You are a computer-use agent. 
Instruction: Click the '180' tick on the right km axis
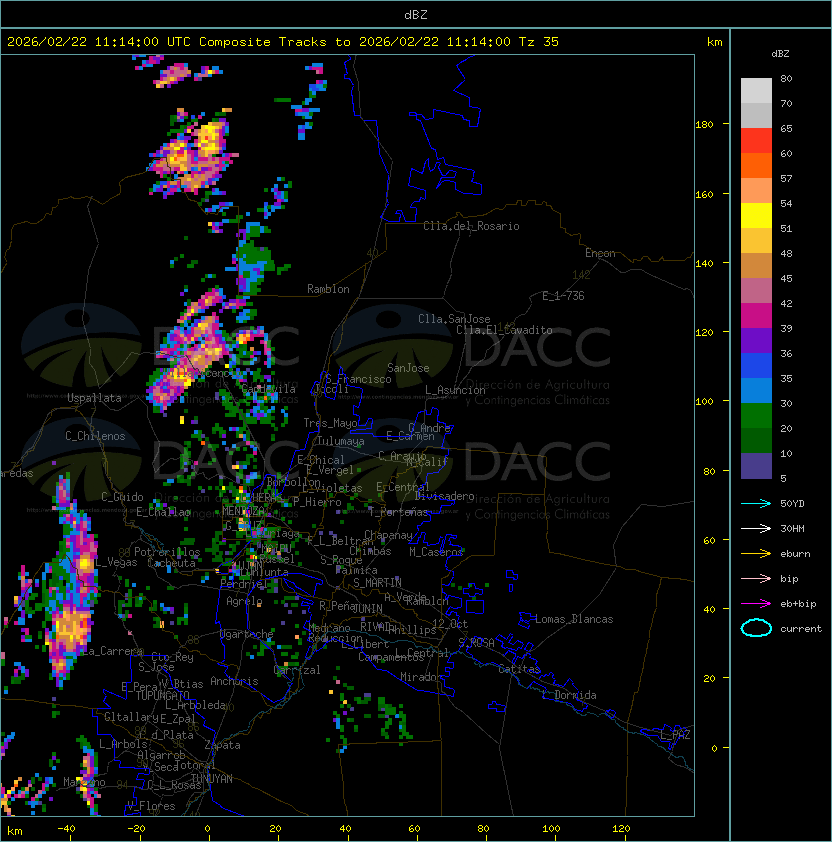pyautogui.click(x=704, y=125)
